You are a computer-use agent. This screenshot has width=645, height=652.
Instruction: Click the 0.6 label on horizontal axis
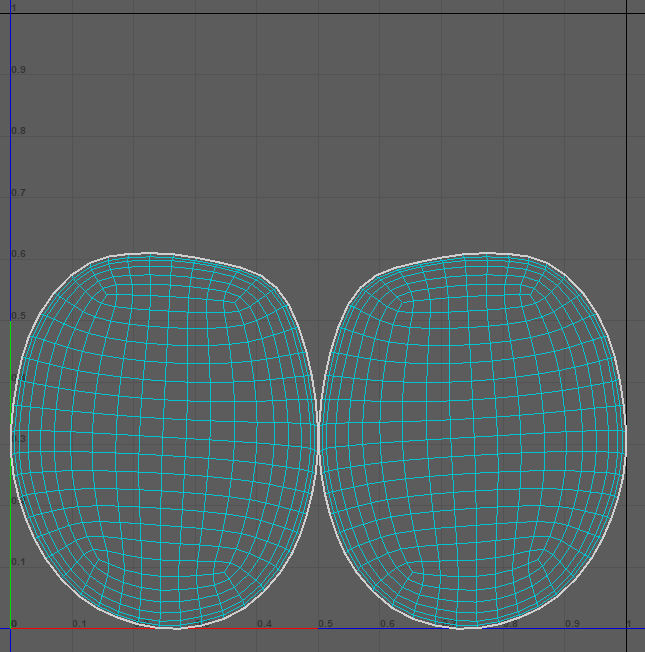click(387, 624)
